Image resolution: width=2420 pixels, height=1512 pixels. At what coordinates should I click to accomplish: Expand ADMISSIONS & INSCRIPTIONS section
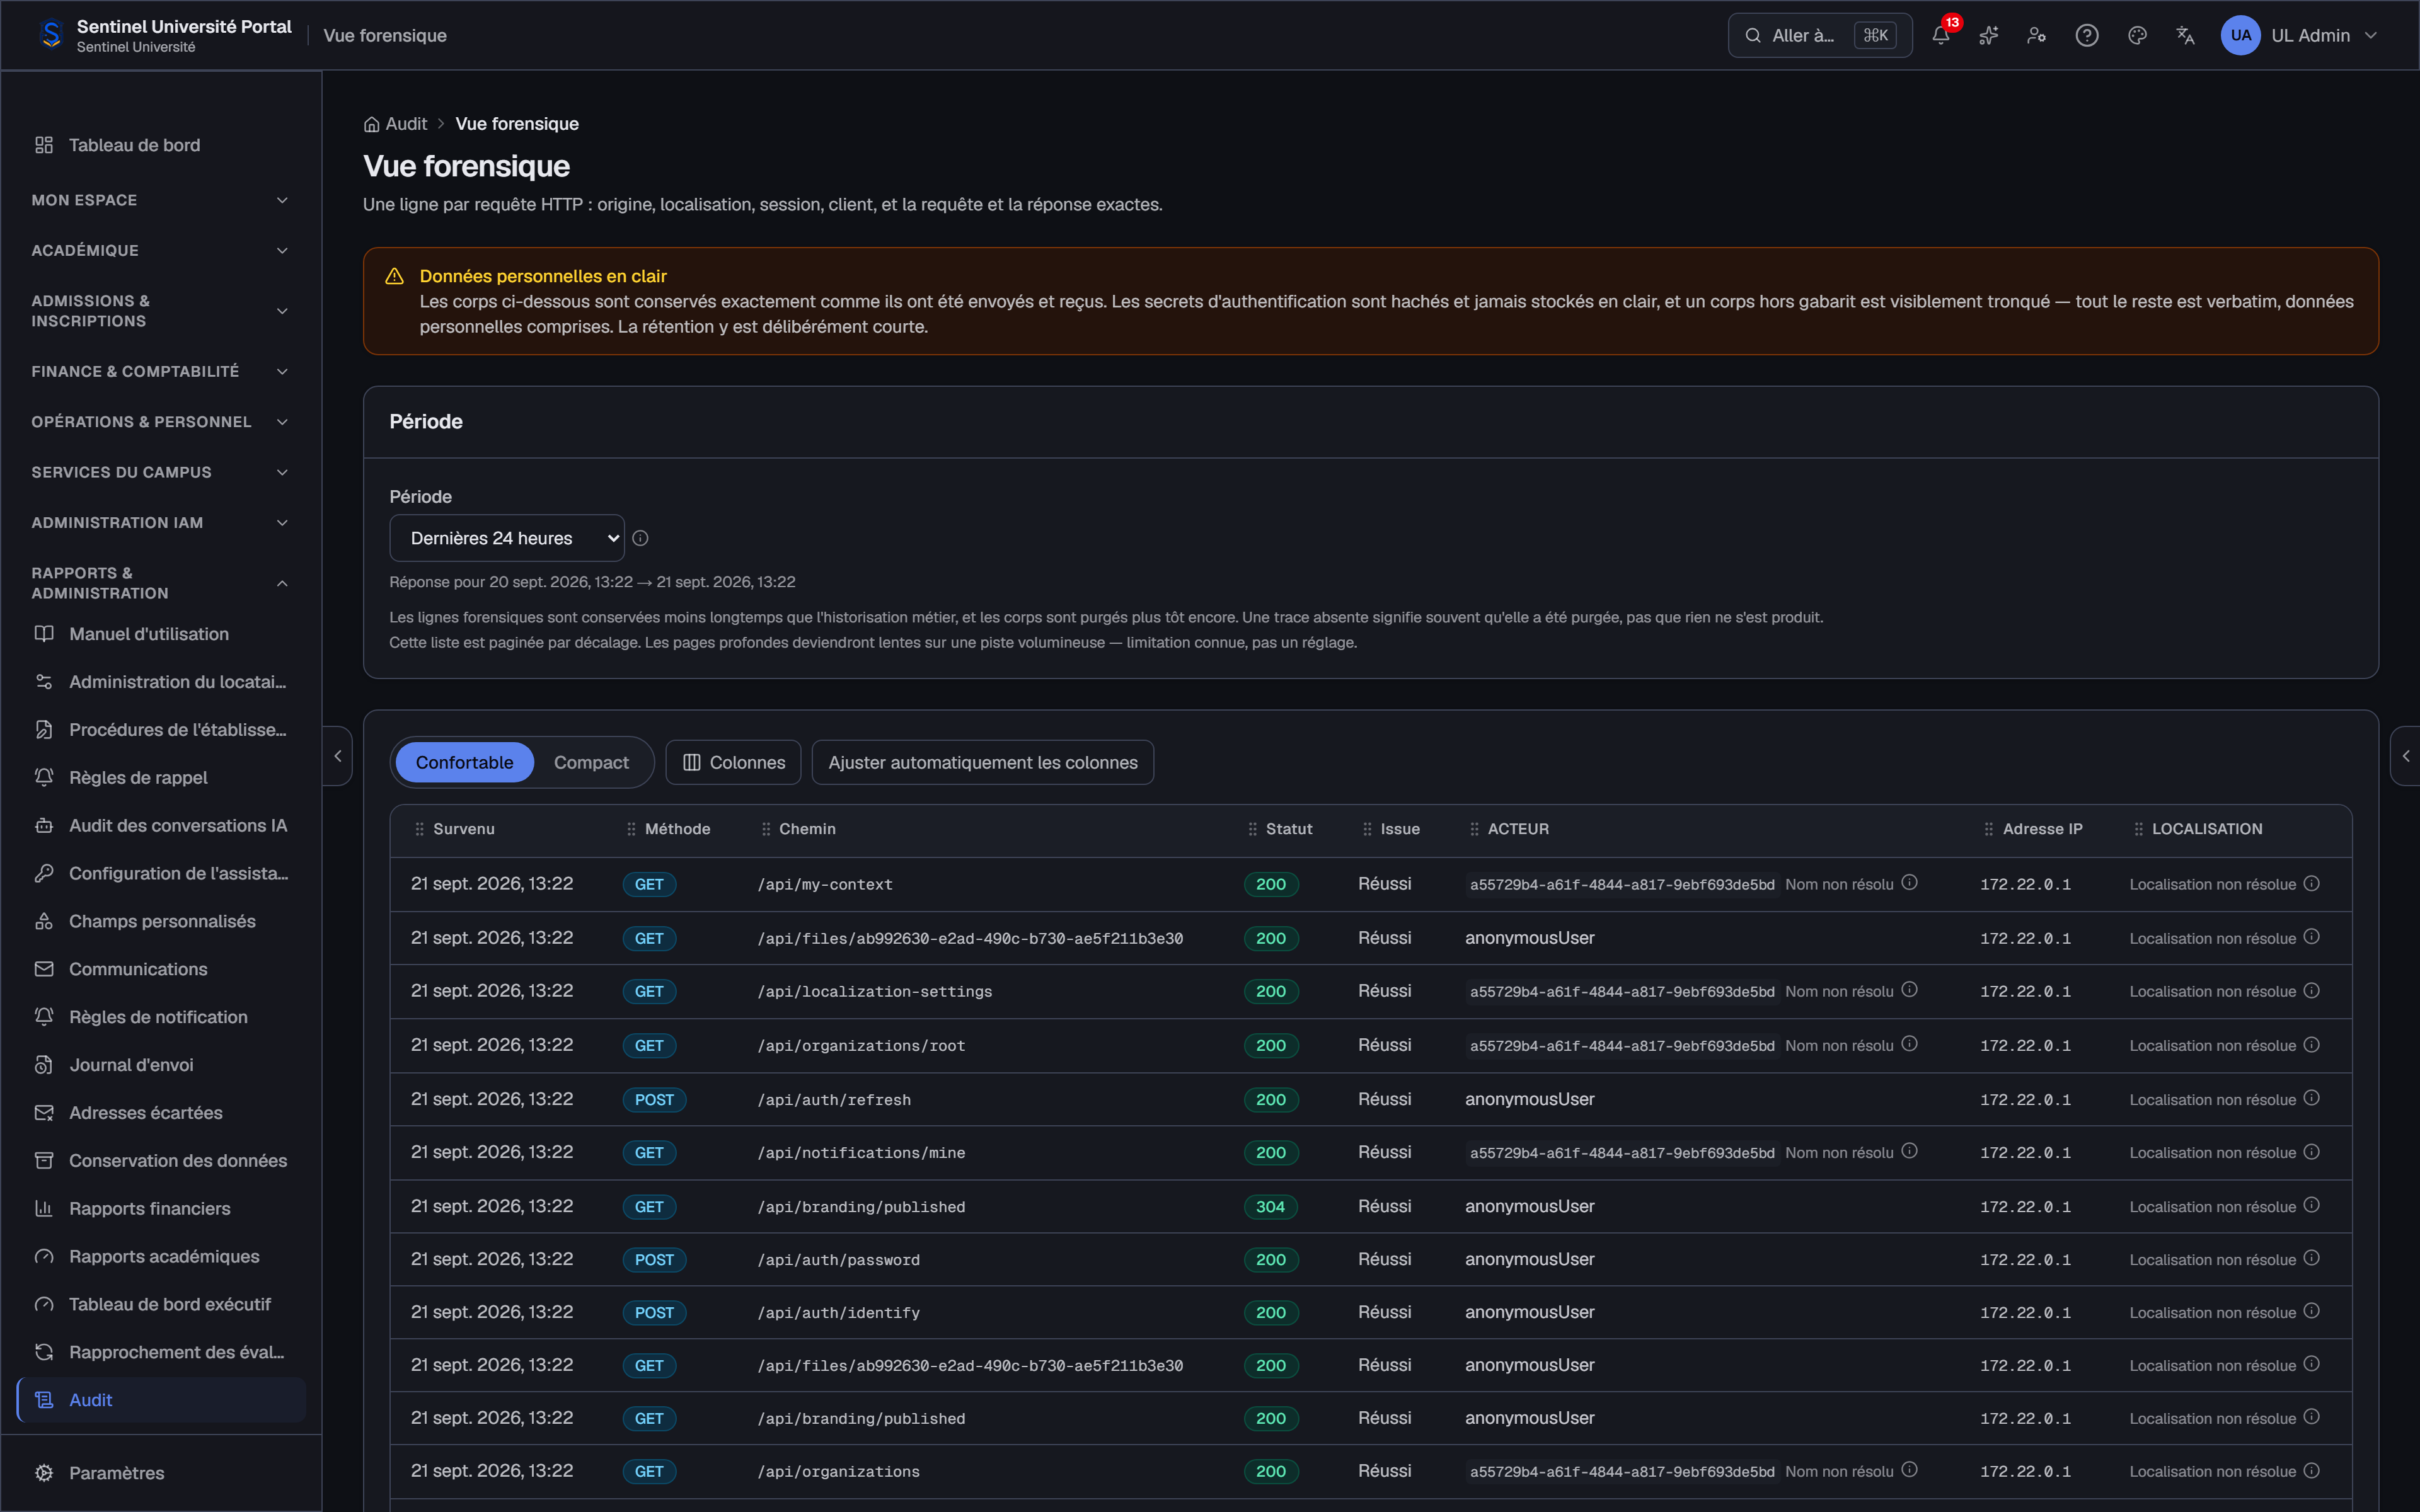(160, 311)
